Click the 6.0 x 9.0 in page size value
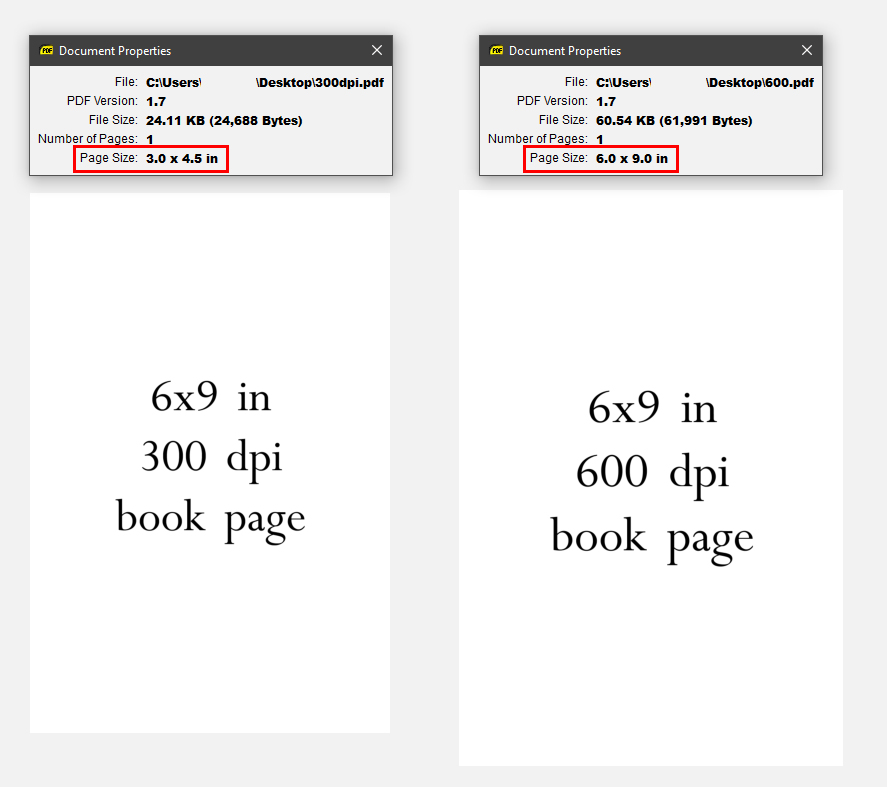Viewport: 887px width, 787px height. coord(631,159)
